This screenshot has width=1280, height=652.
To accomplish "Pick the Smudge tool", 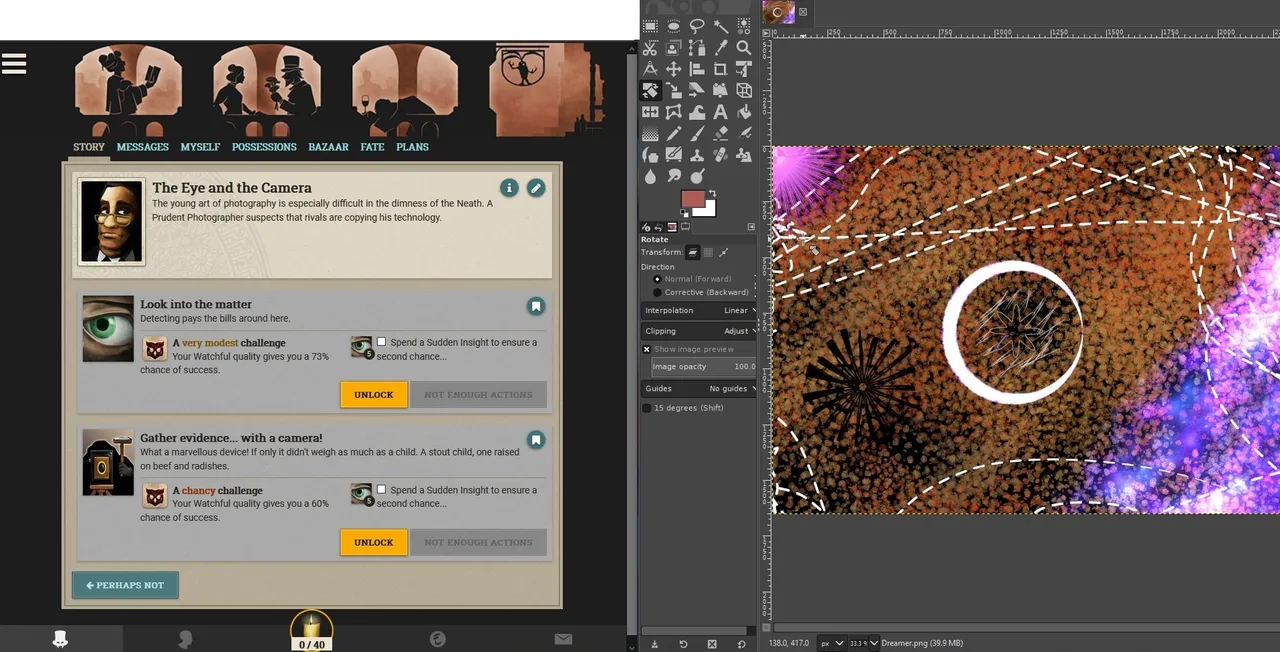I will (674, 177).
